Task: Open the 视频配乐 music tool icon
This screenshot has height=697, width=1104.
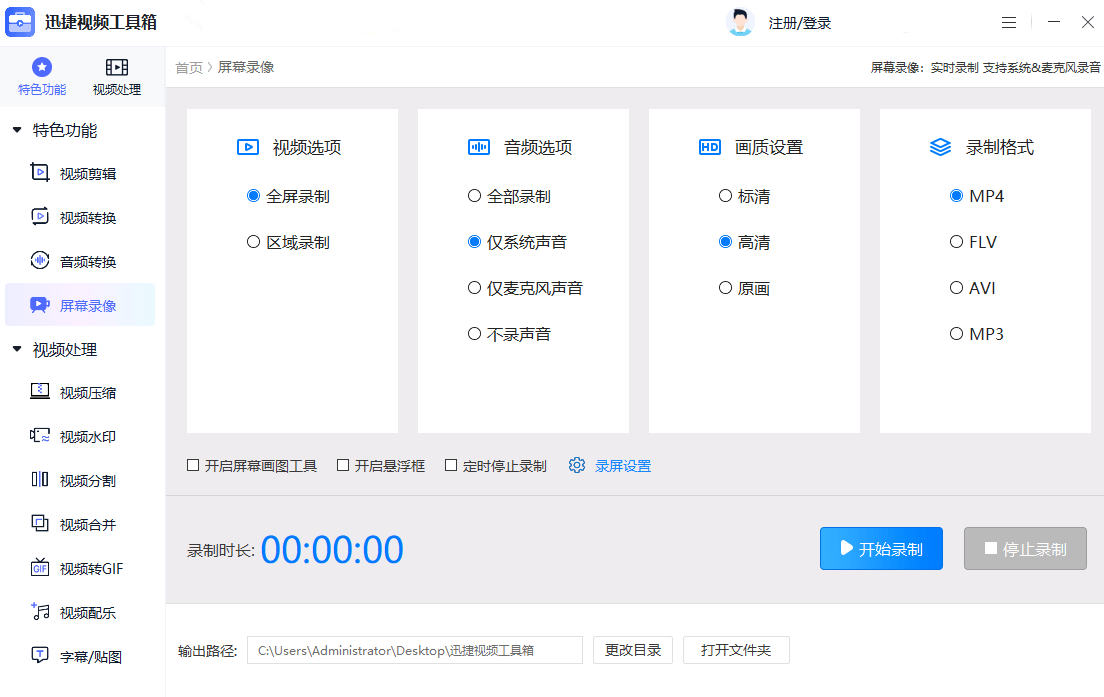Action: tap(40, 612)
